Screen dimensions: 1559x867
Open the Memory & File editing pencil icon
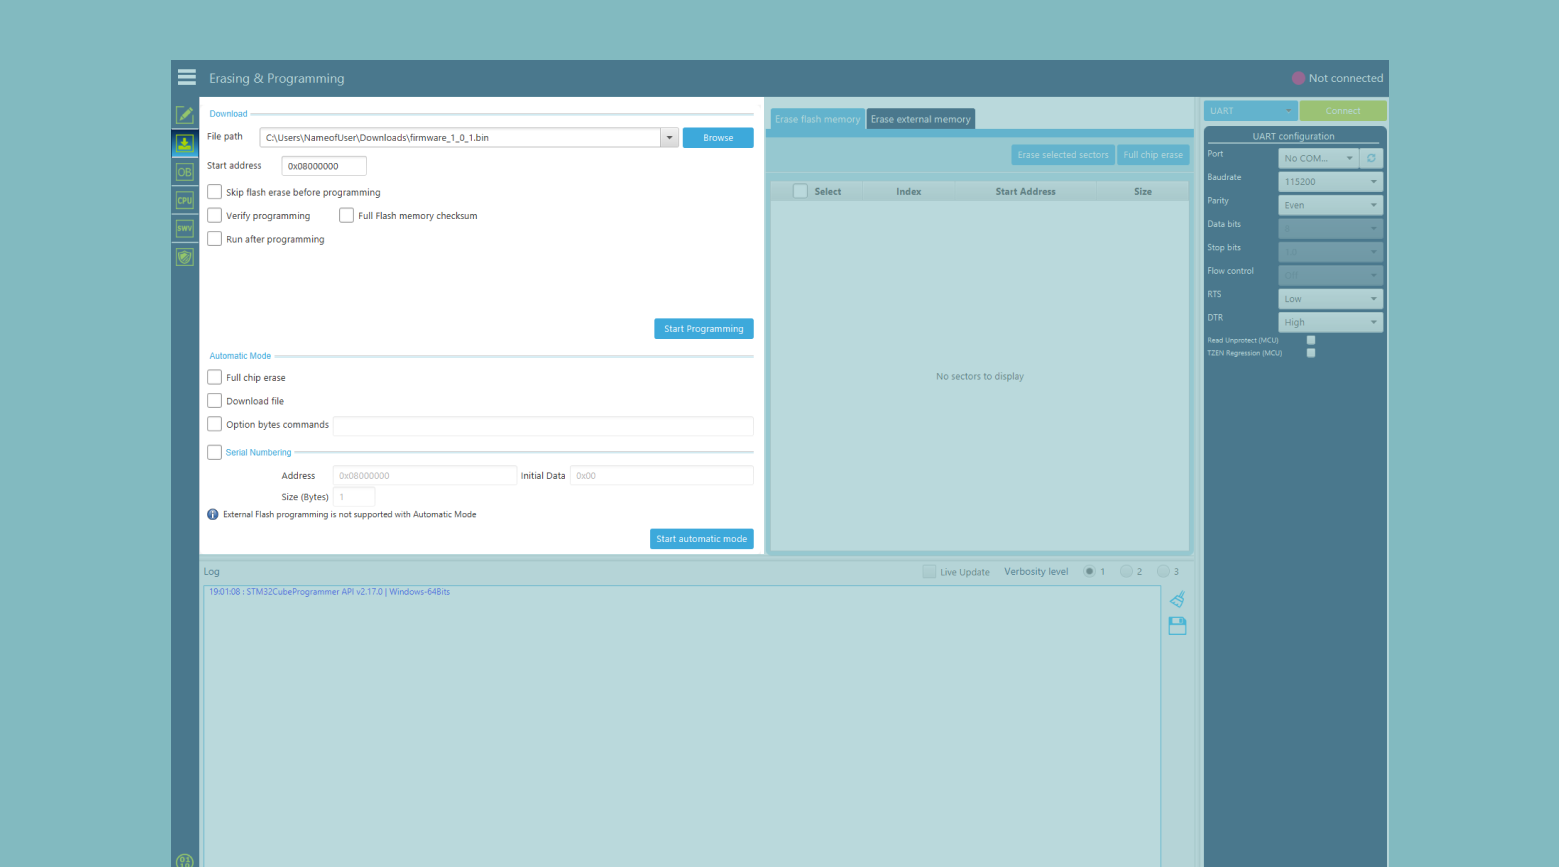click(185, 115)
